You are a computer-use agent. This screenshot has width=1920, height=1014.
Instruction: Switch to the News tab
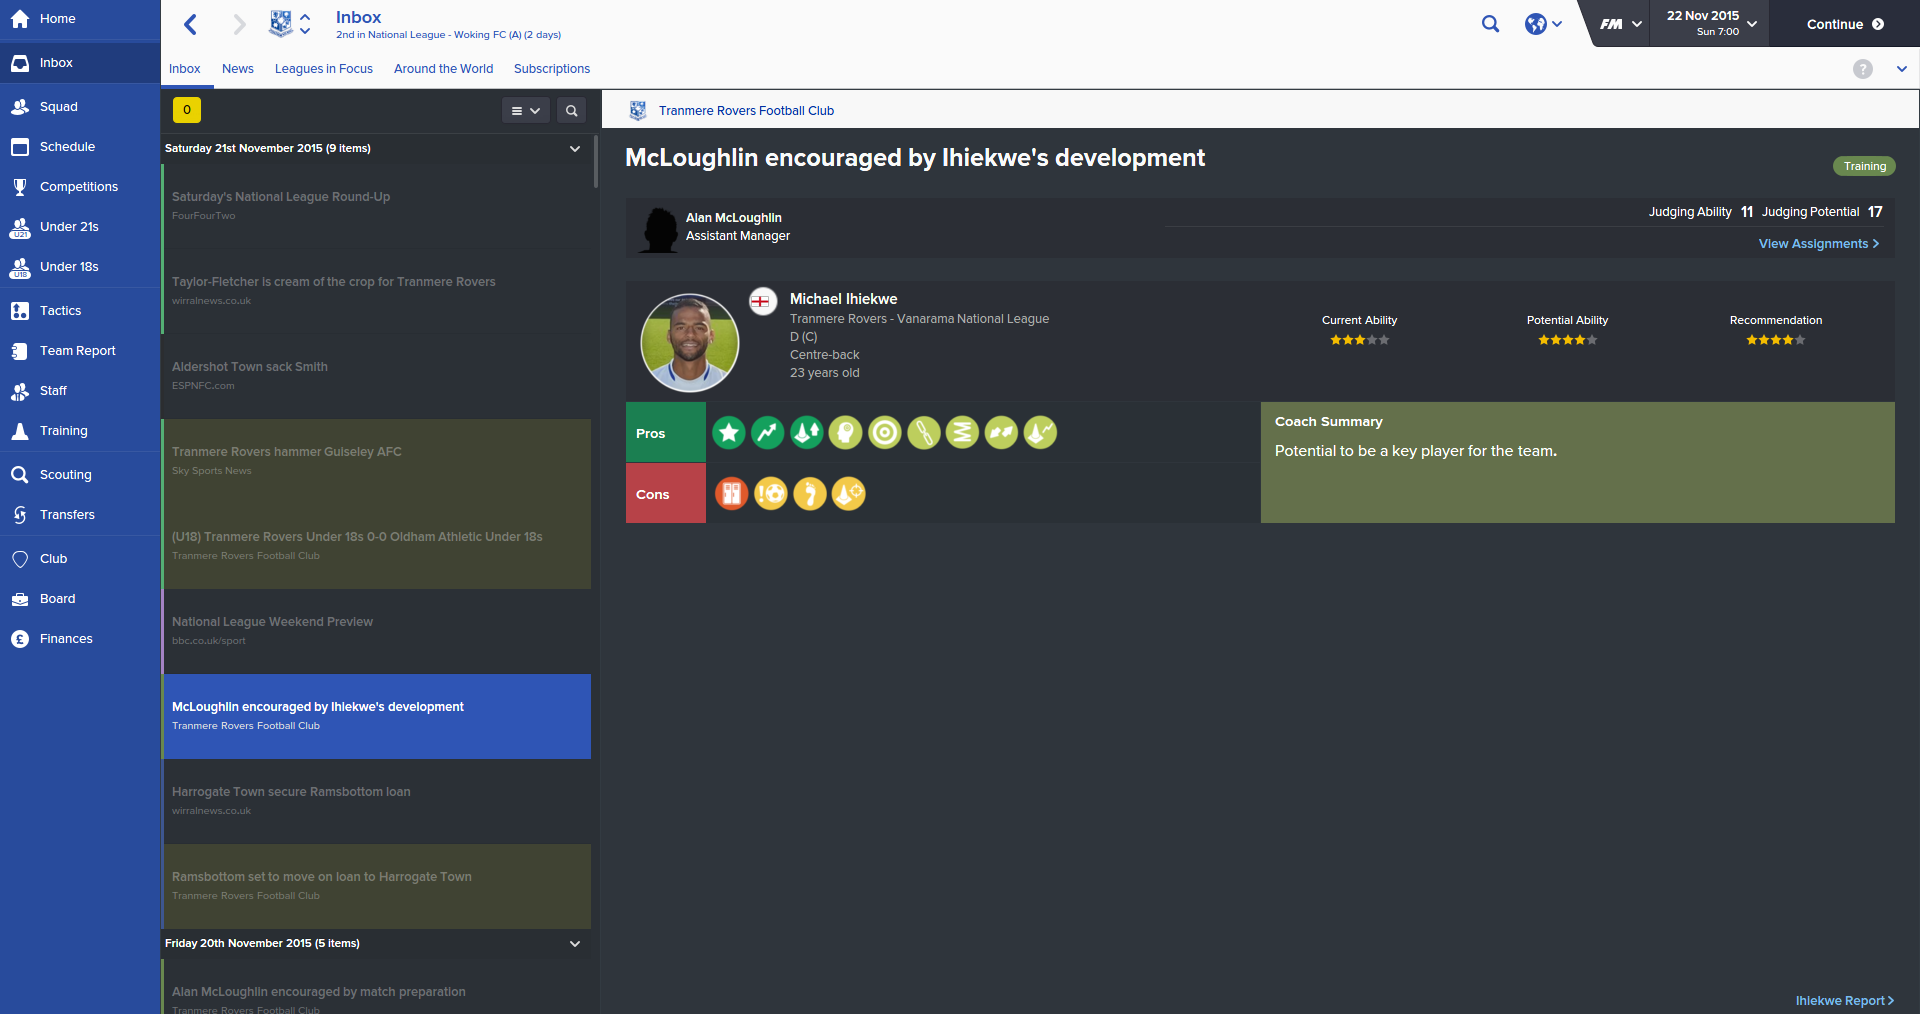click(x=238, y=69)
